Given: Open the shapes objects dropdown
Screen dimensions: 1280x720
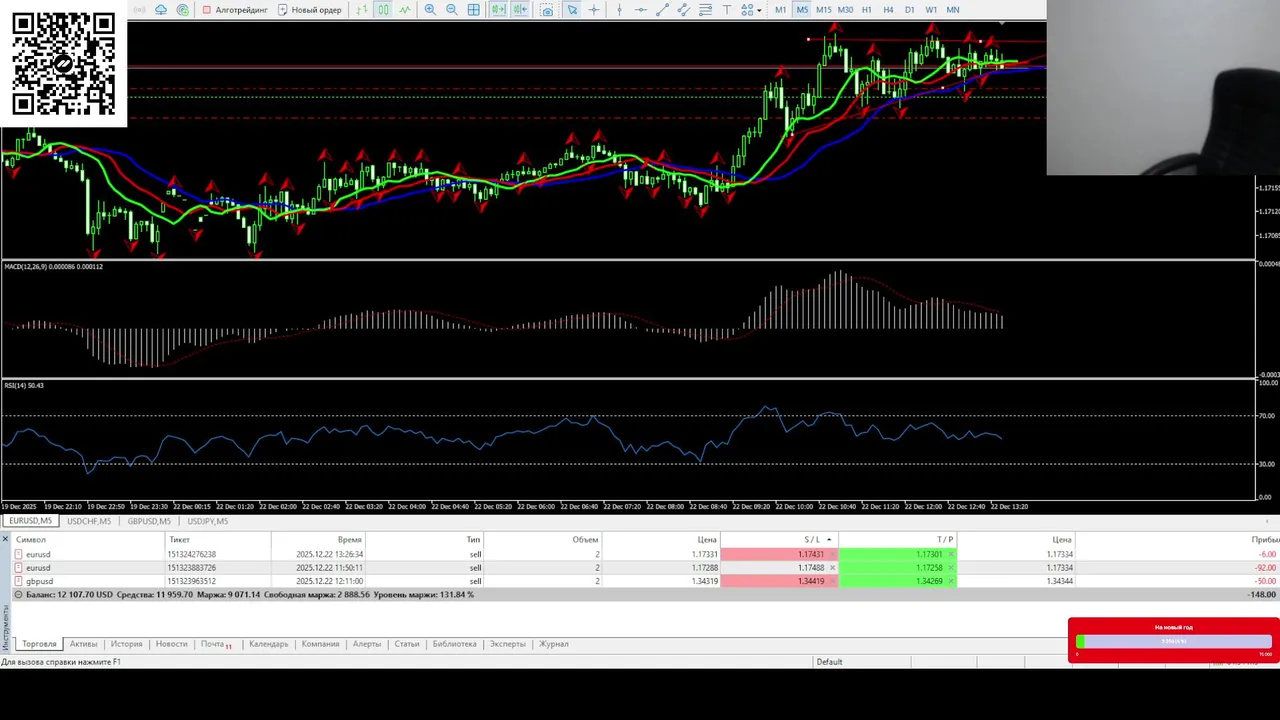Looking at the screenshot, I should pos(751,9).
